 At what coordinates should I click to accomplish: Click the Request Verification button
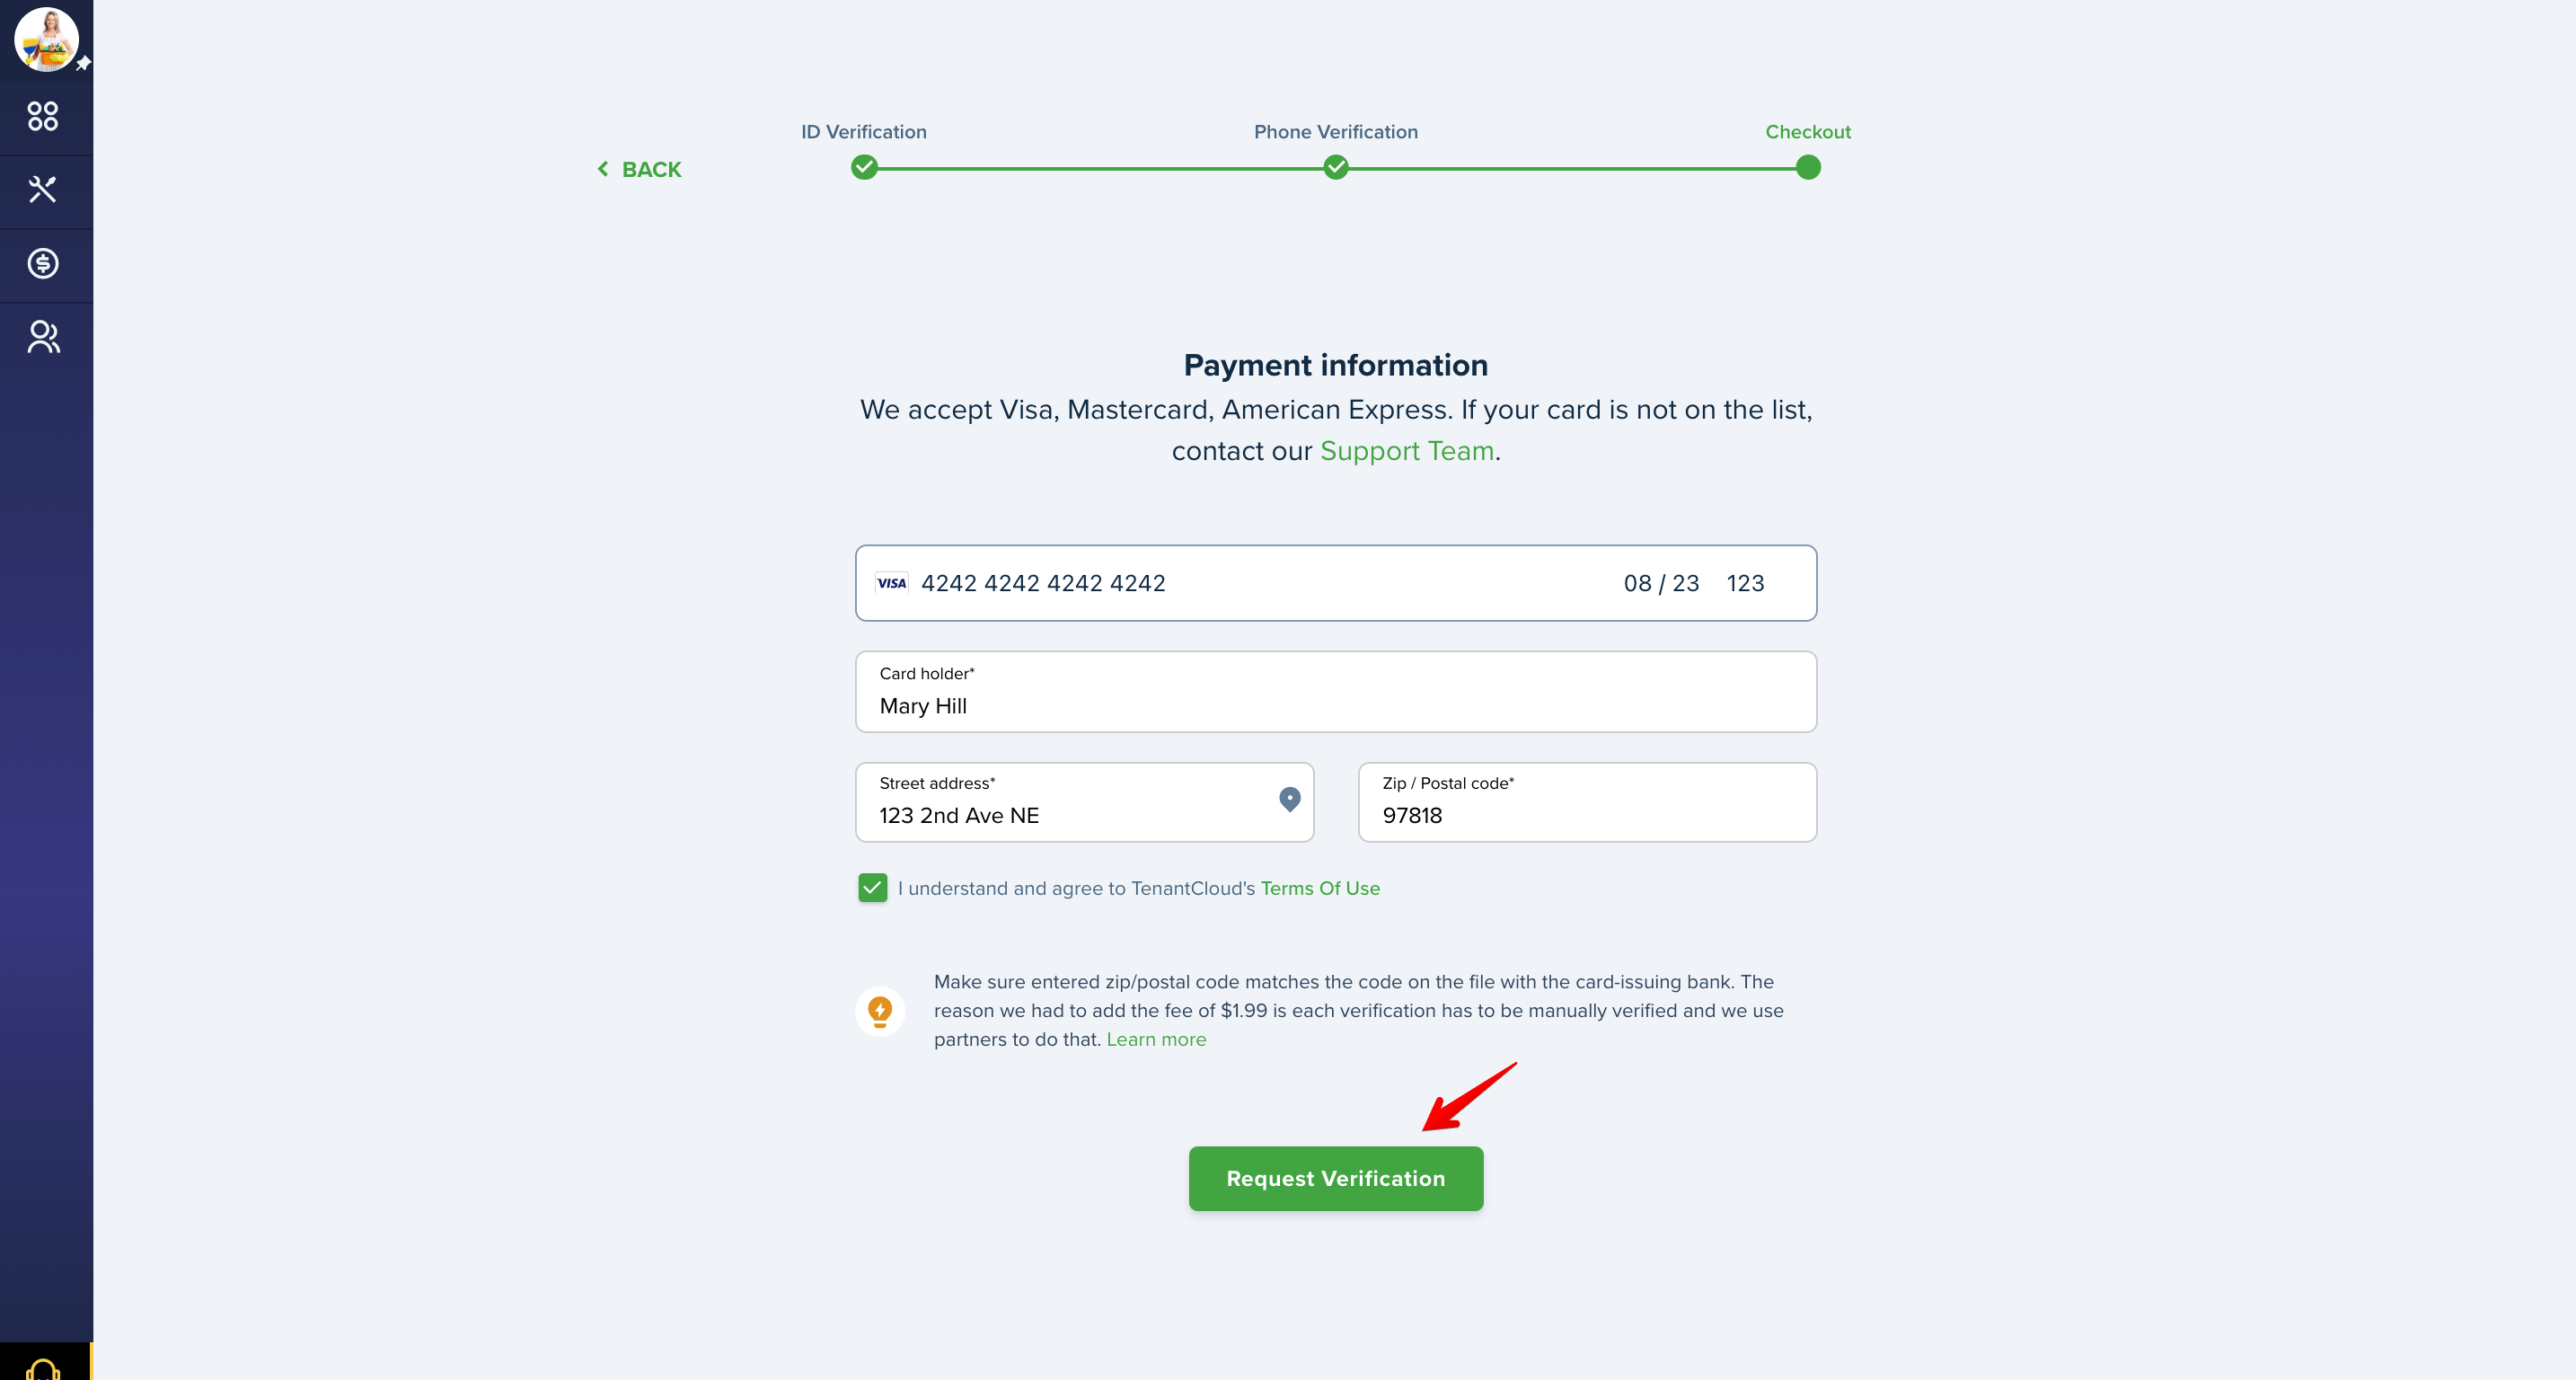(1336, 1179)
